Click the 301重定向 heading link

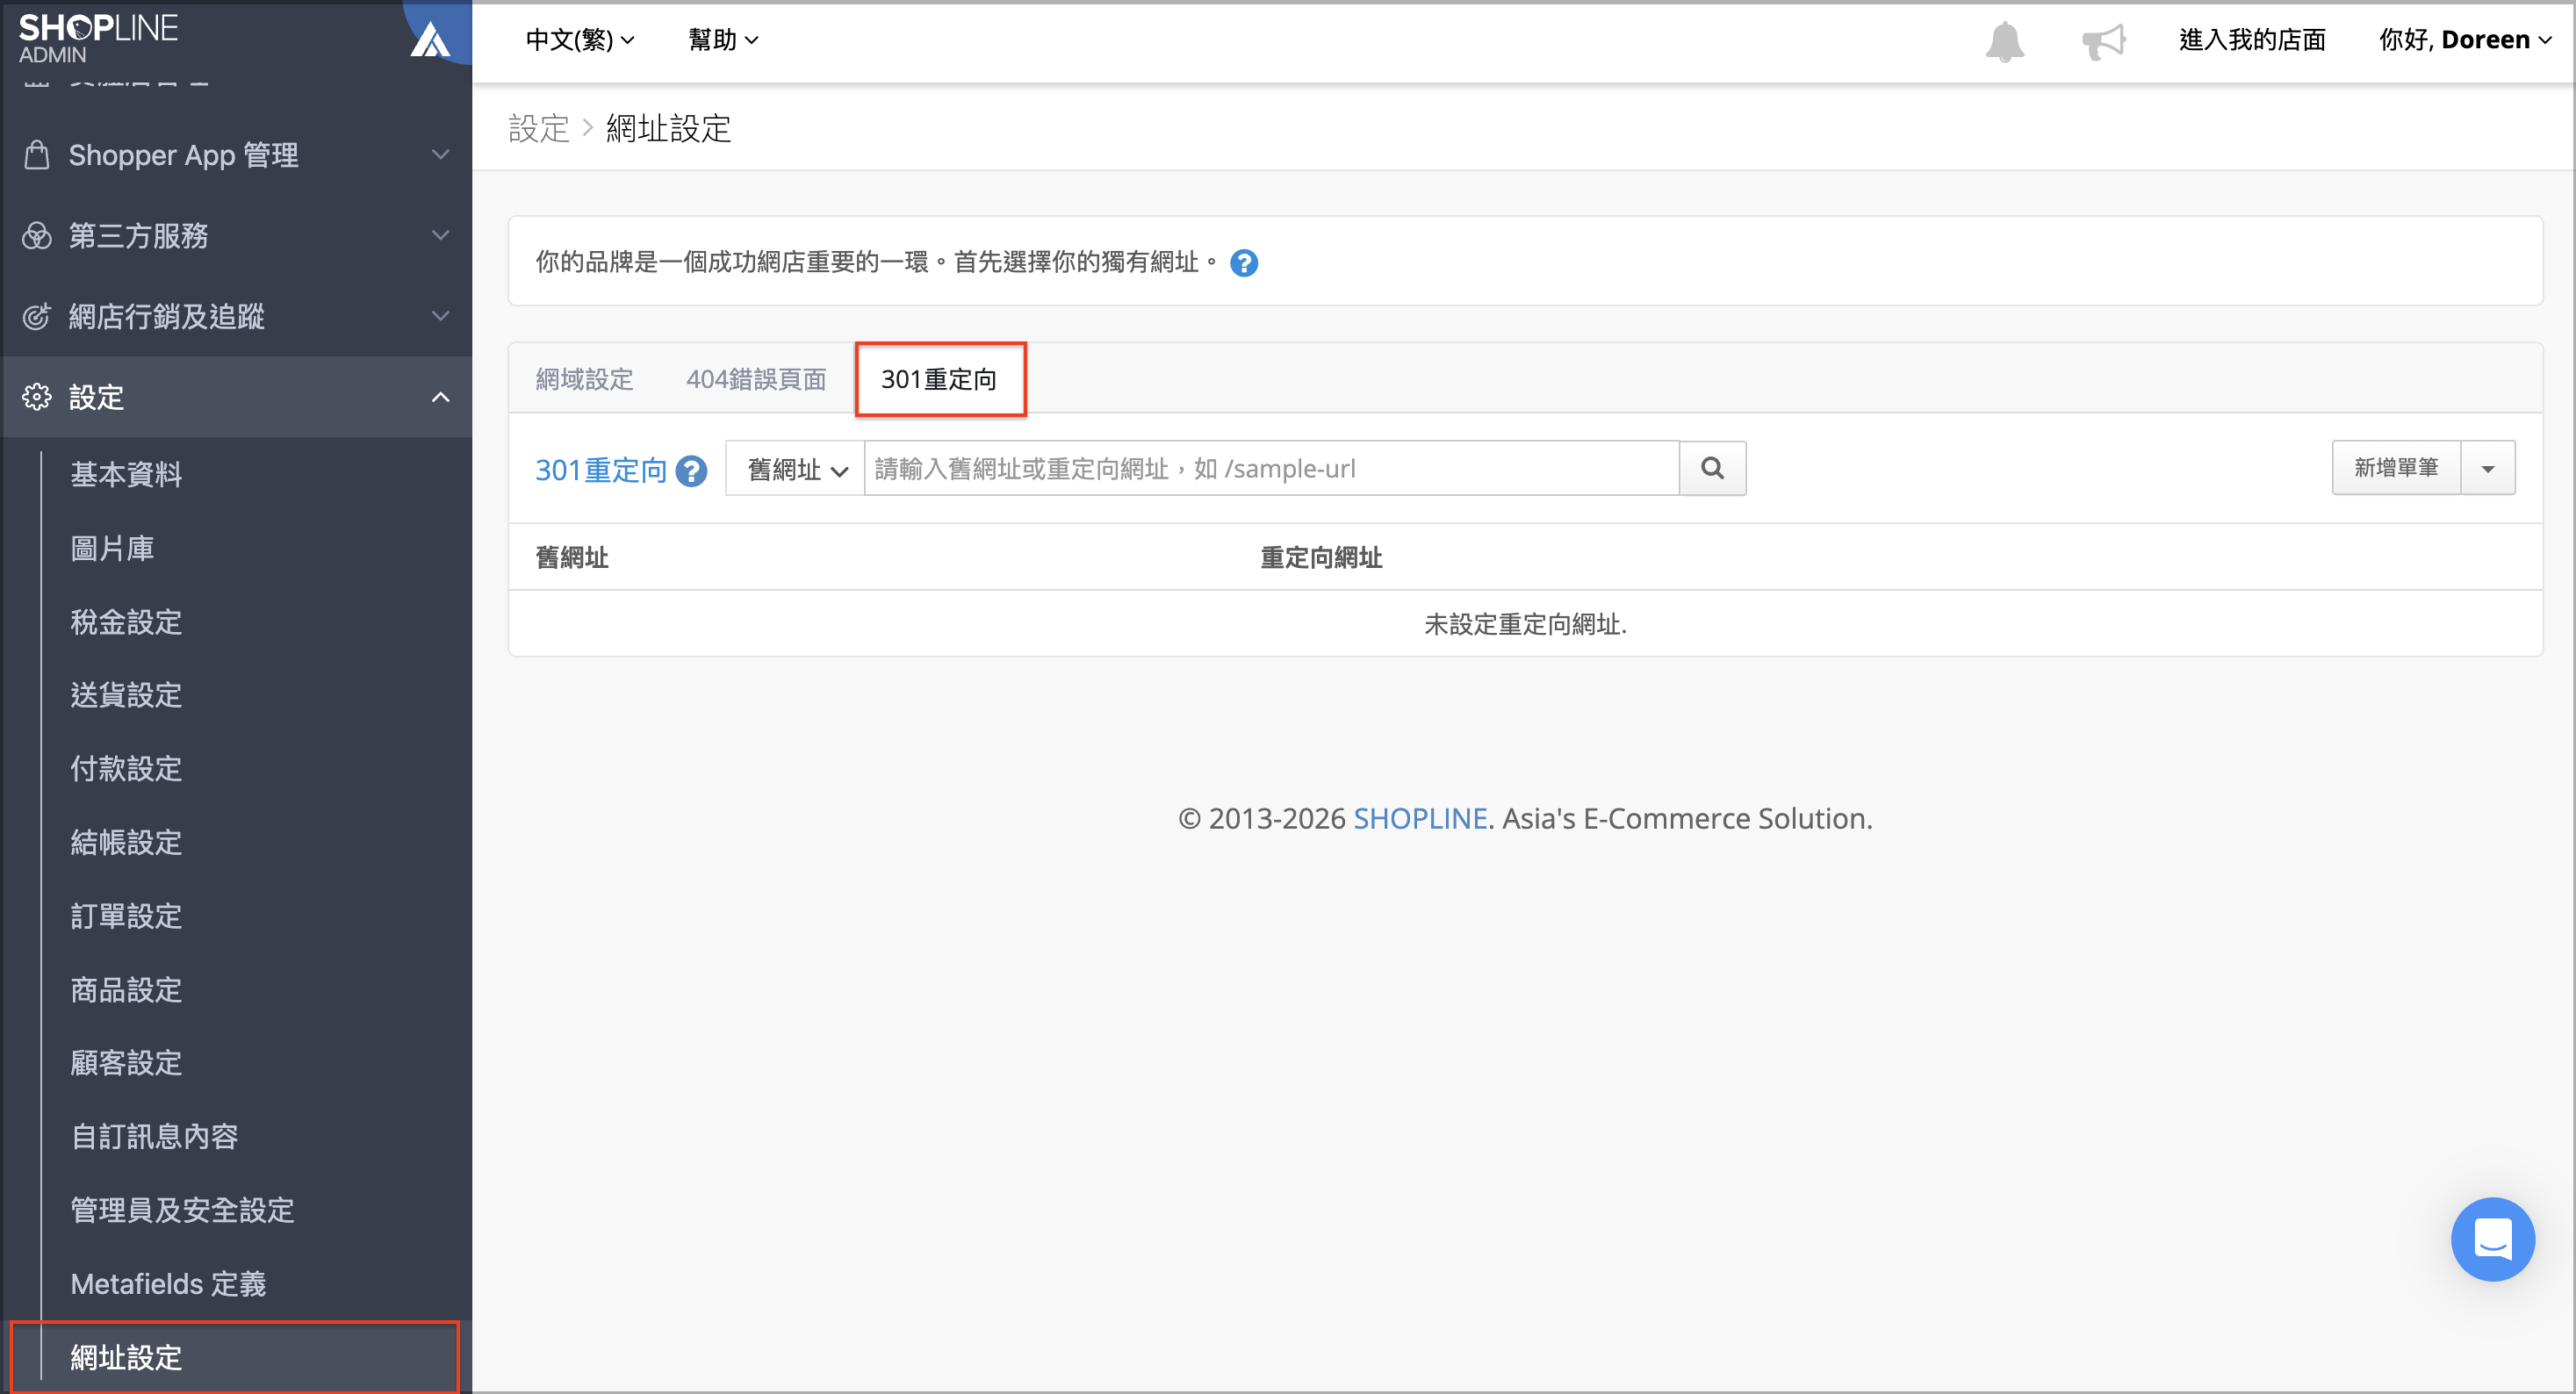click(x=601, y=470)
